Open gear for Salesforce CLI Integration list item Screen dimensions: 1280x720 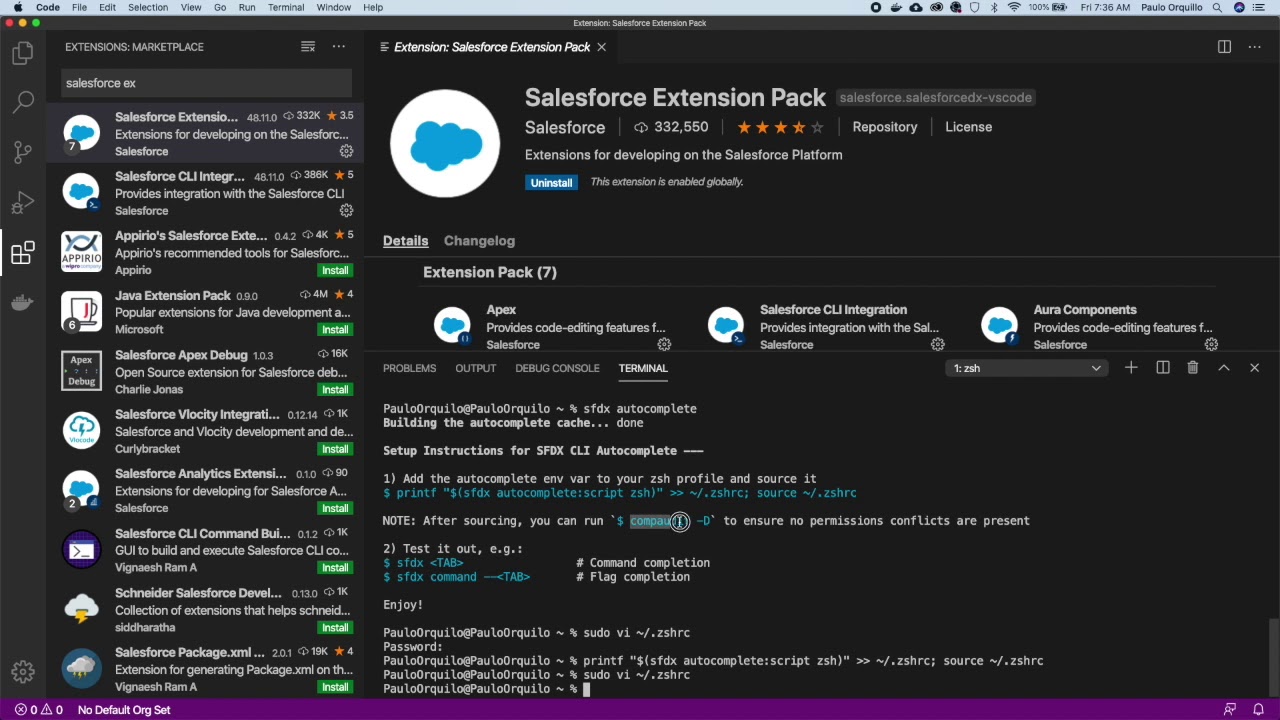346,211
